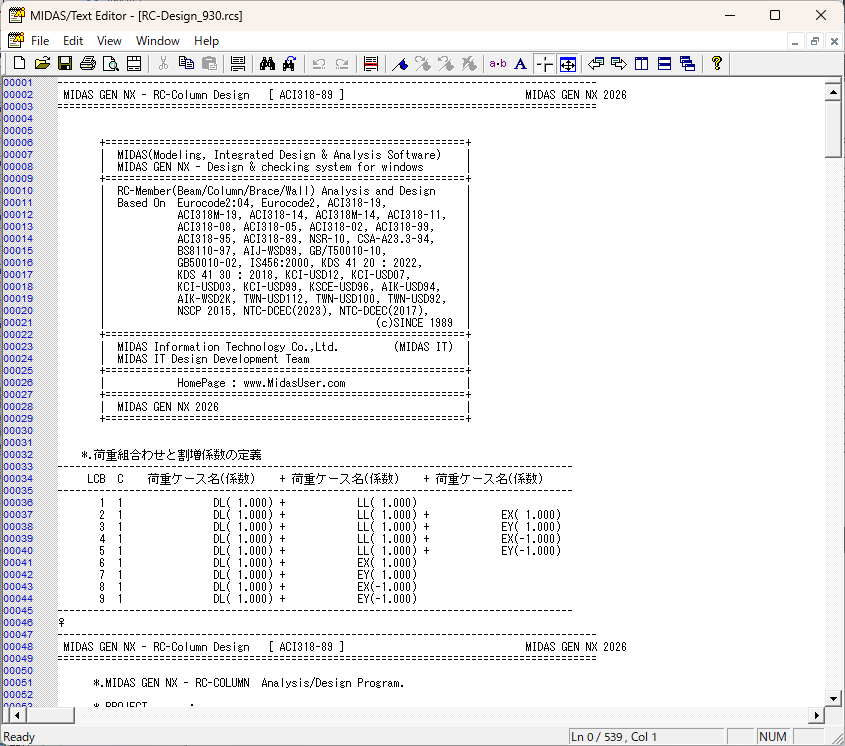Viewport: 845px width, 746px height.
Task: Toggle the full-view arrows icon
Action: 568,64
